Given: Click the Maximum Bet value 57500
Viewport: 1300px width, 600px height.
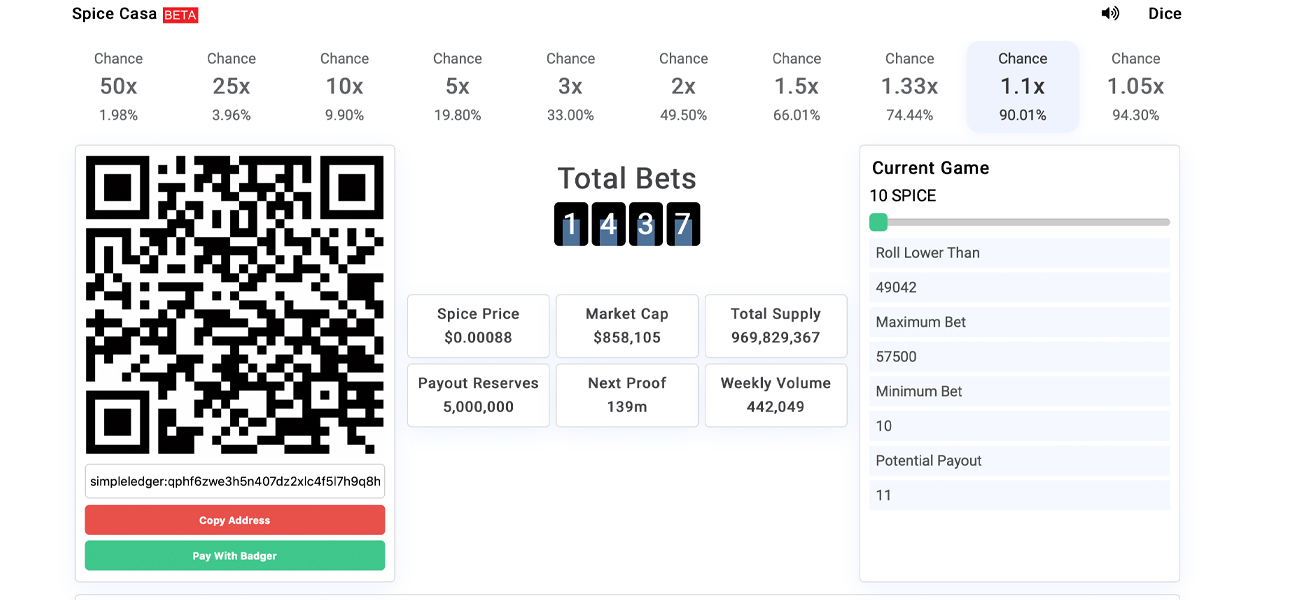Looking at the screenshot, I should click(1020, 357).
